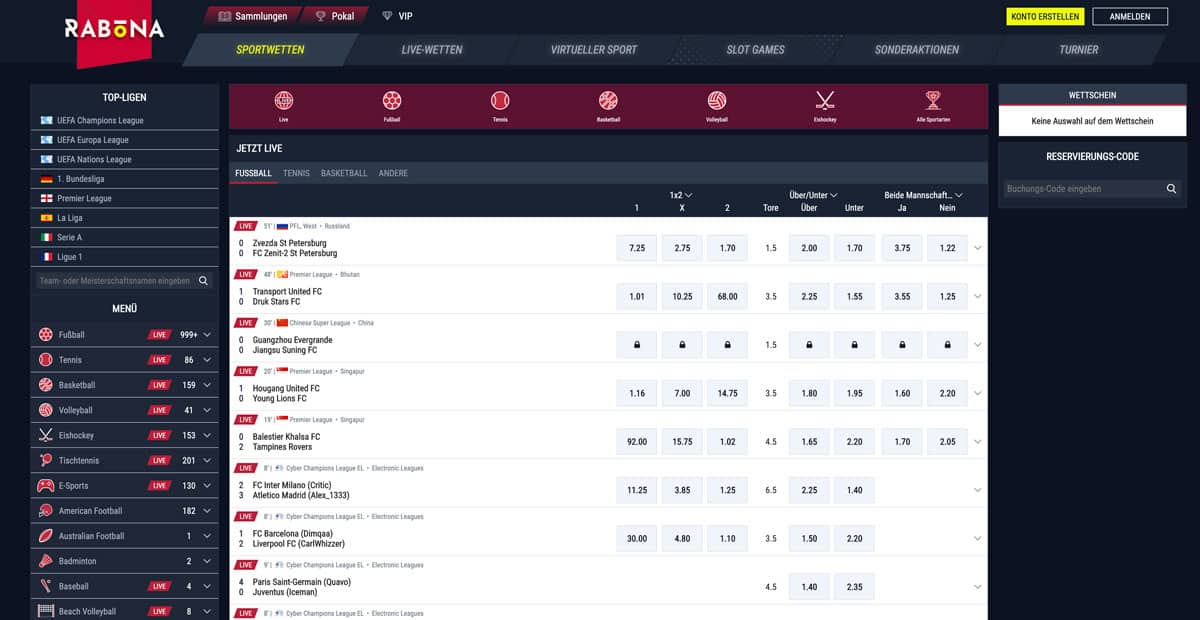Viewport: 1200px width, 620px height.
Task: Open the UEFA Champions League link
Action: tap(100, 120)
